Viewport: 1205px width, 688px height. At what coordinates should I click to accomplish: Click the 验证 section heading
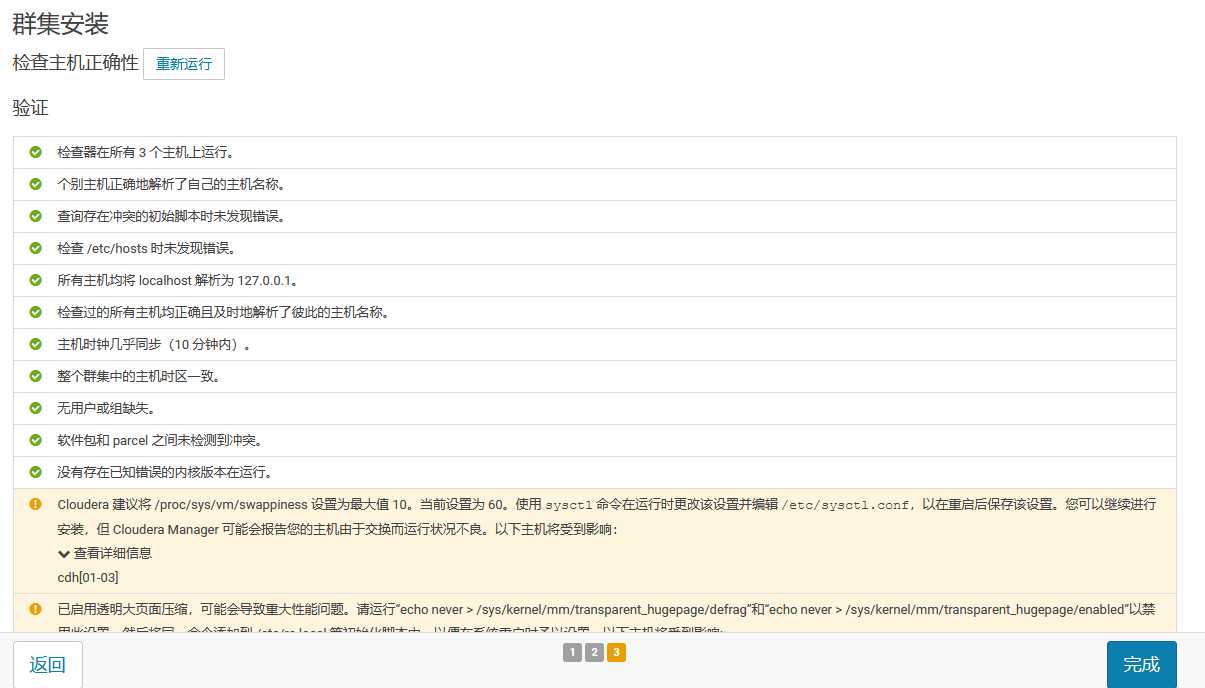click(x=30, y=108)
